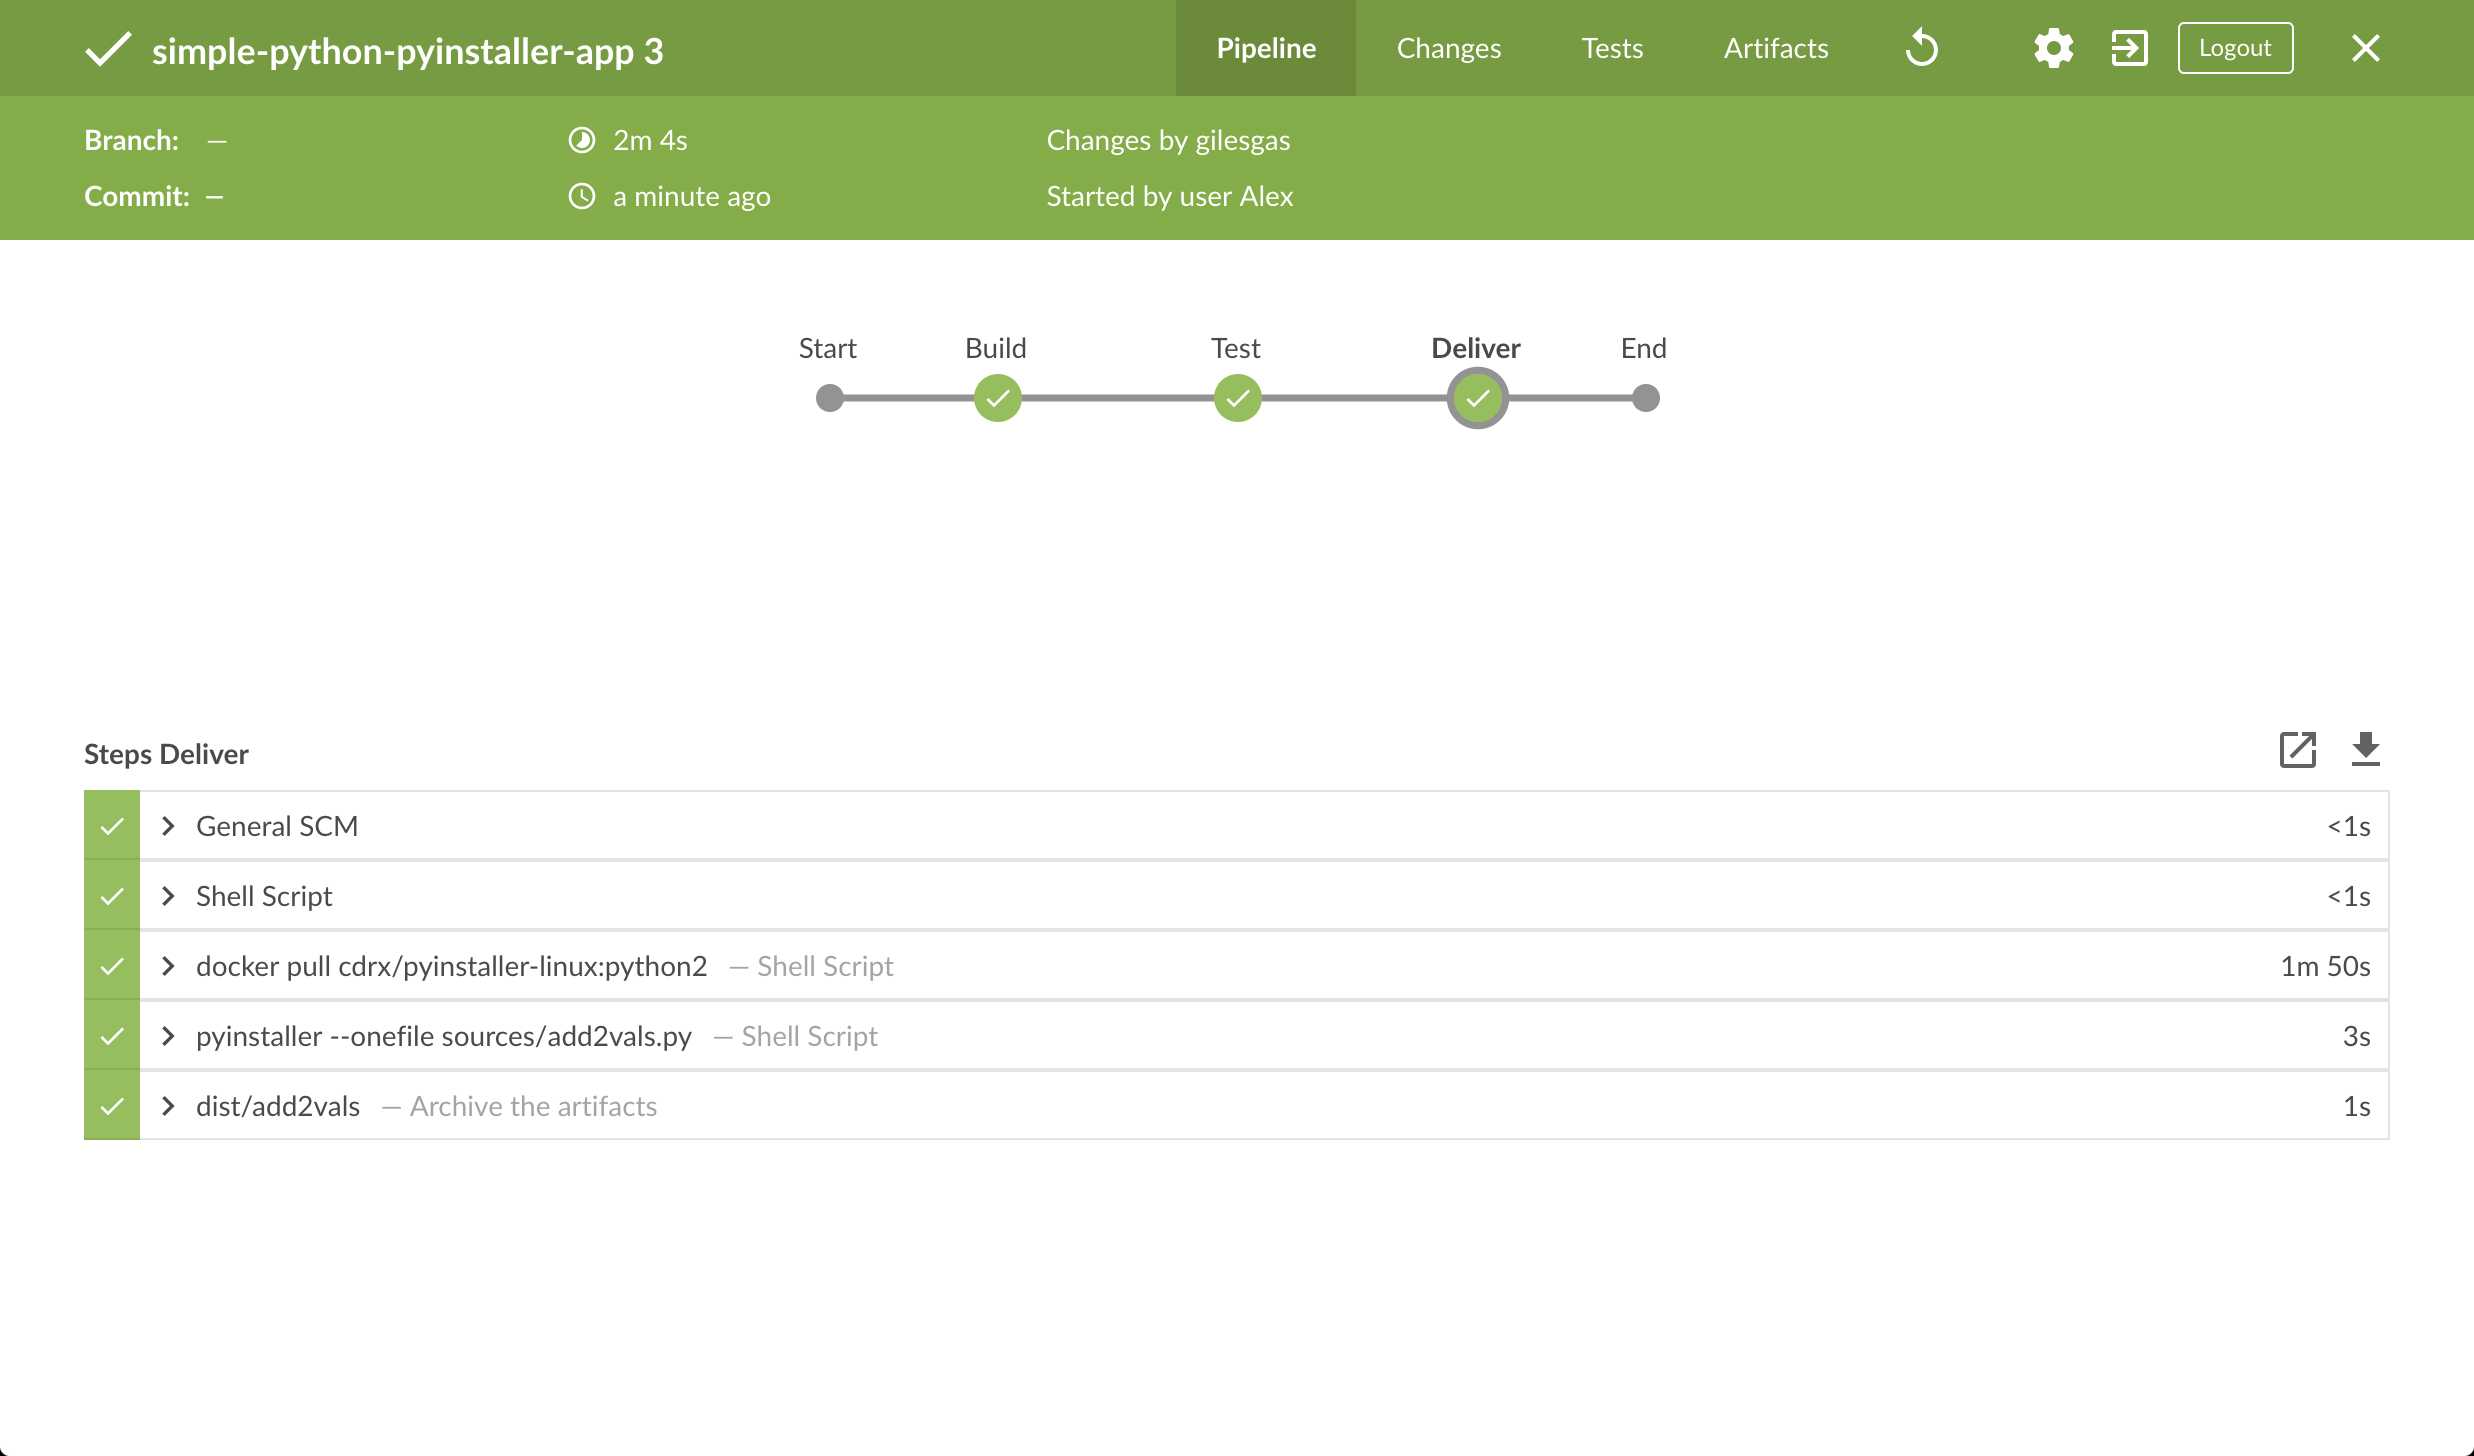Click the pipeline reload/restart icon
Image resolution: width=2474 pixels, height=1456 pixels.
click(x=1923, y=47)
